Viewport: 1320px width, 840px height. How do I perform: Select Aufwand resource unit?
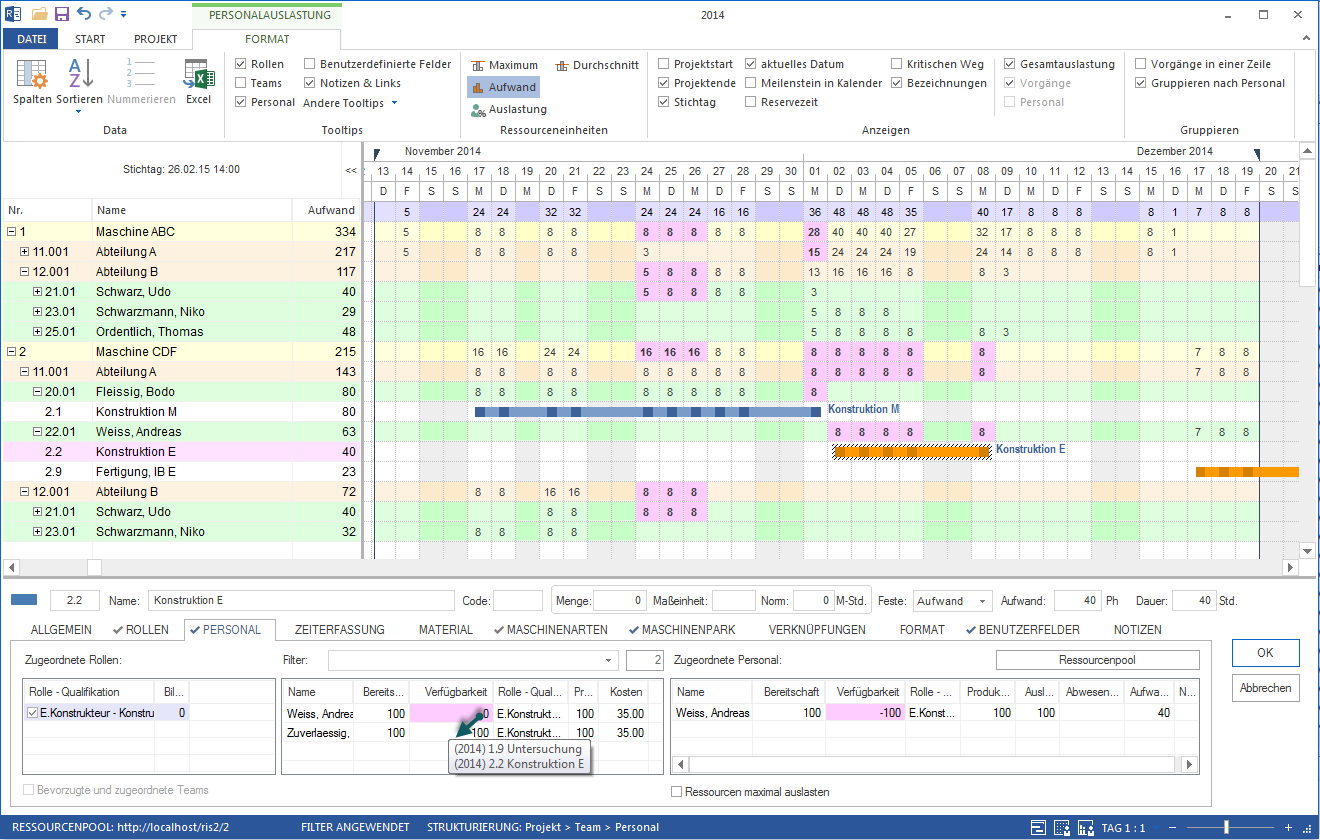(x=504, y=87)
